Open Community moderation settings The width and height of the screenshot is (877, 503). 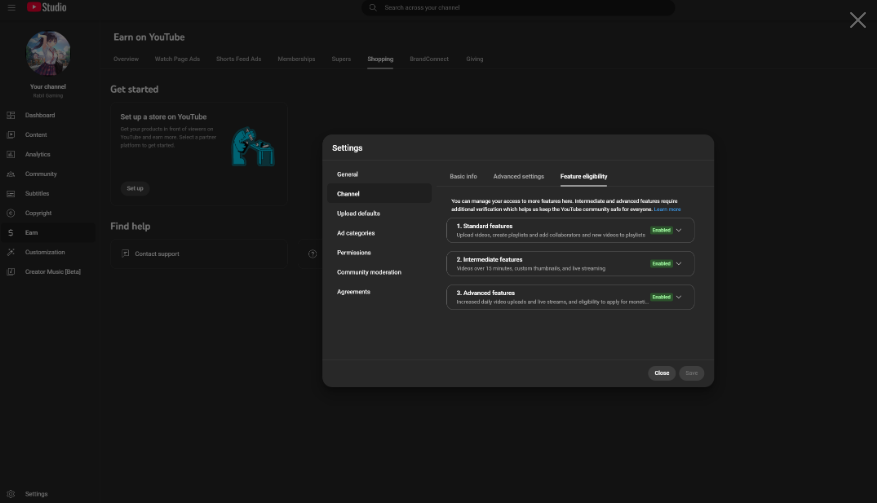tap(379, 272)
